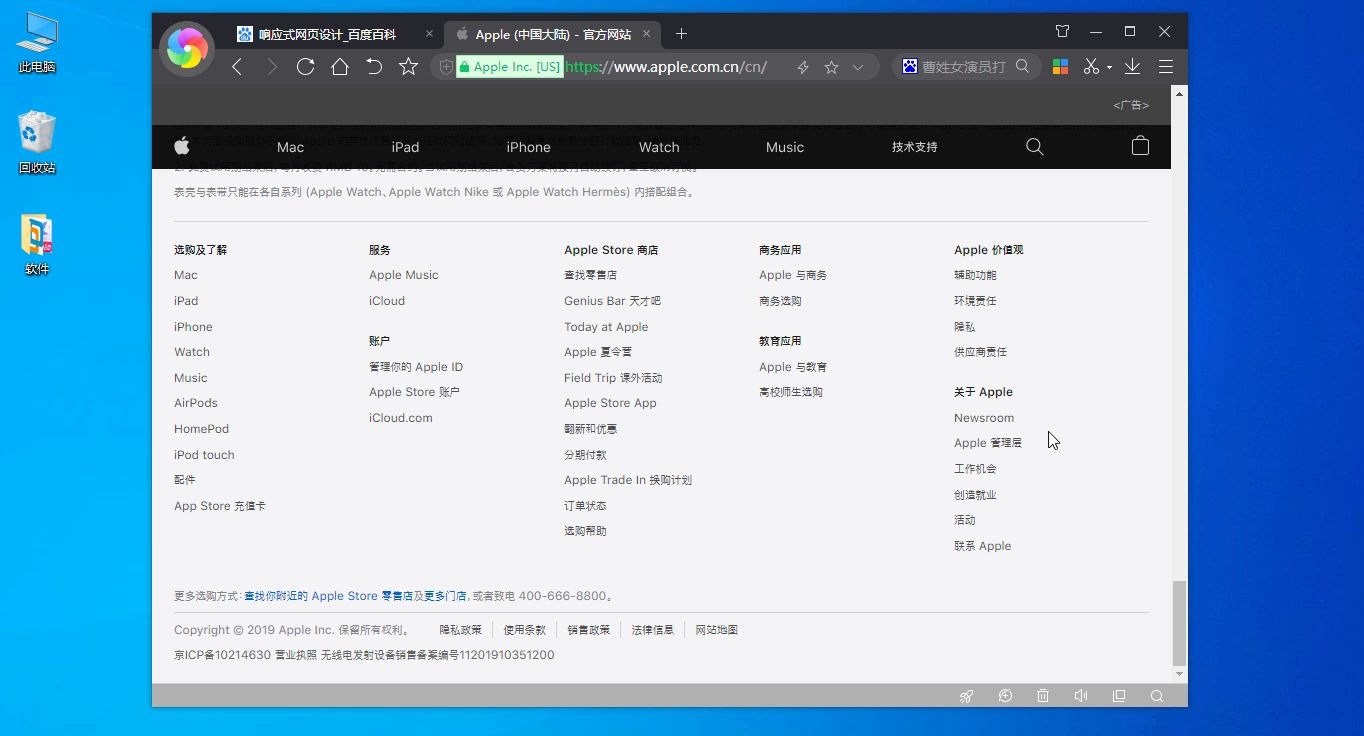Open the iPod touch footer link
1364x736 pixels.
point(204,455)
